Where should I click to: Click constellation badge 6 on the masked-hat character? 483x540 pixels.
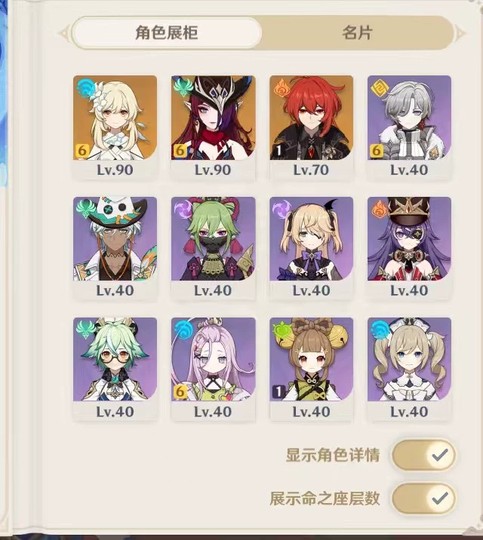[179, 150]
